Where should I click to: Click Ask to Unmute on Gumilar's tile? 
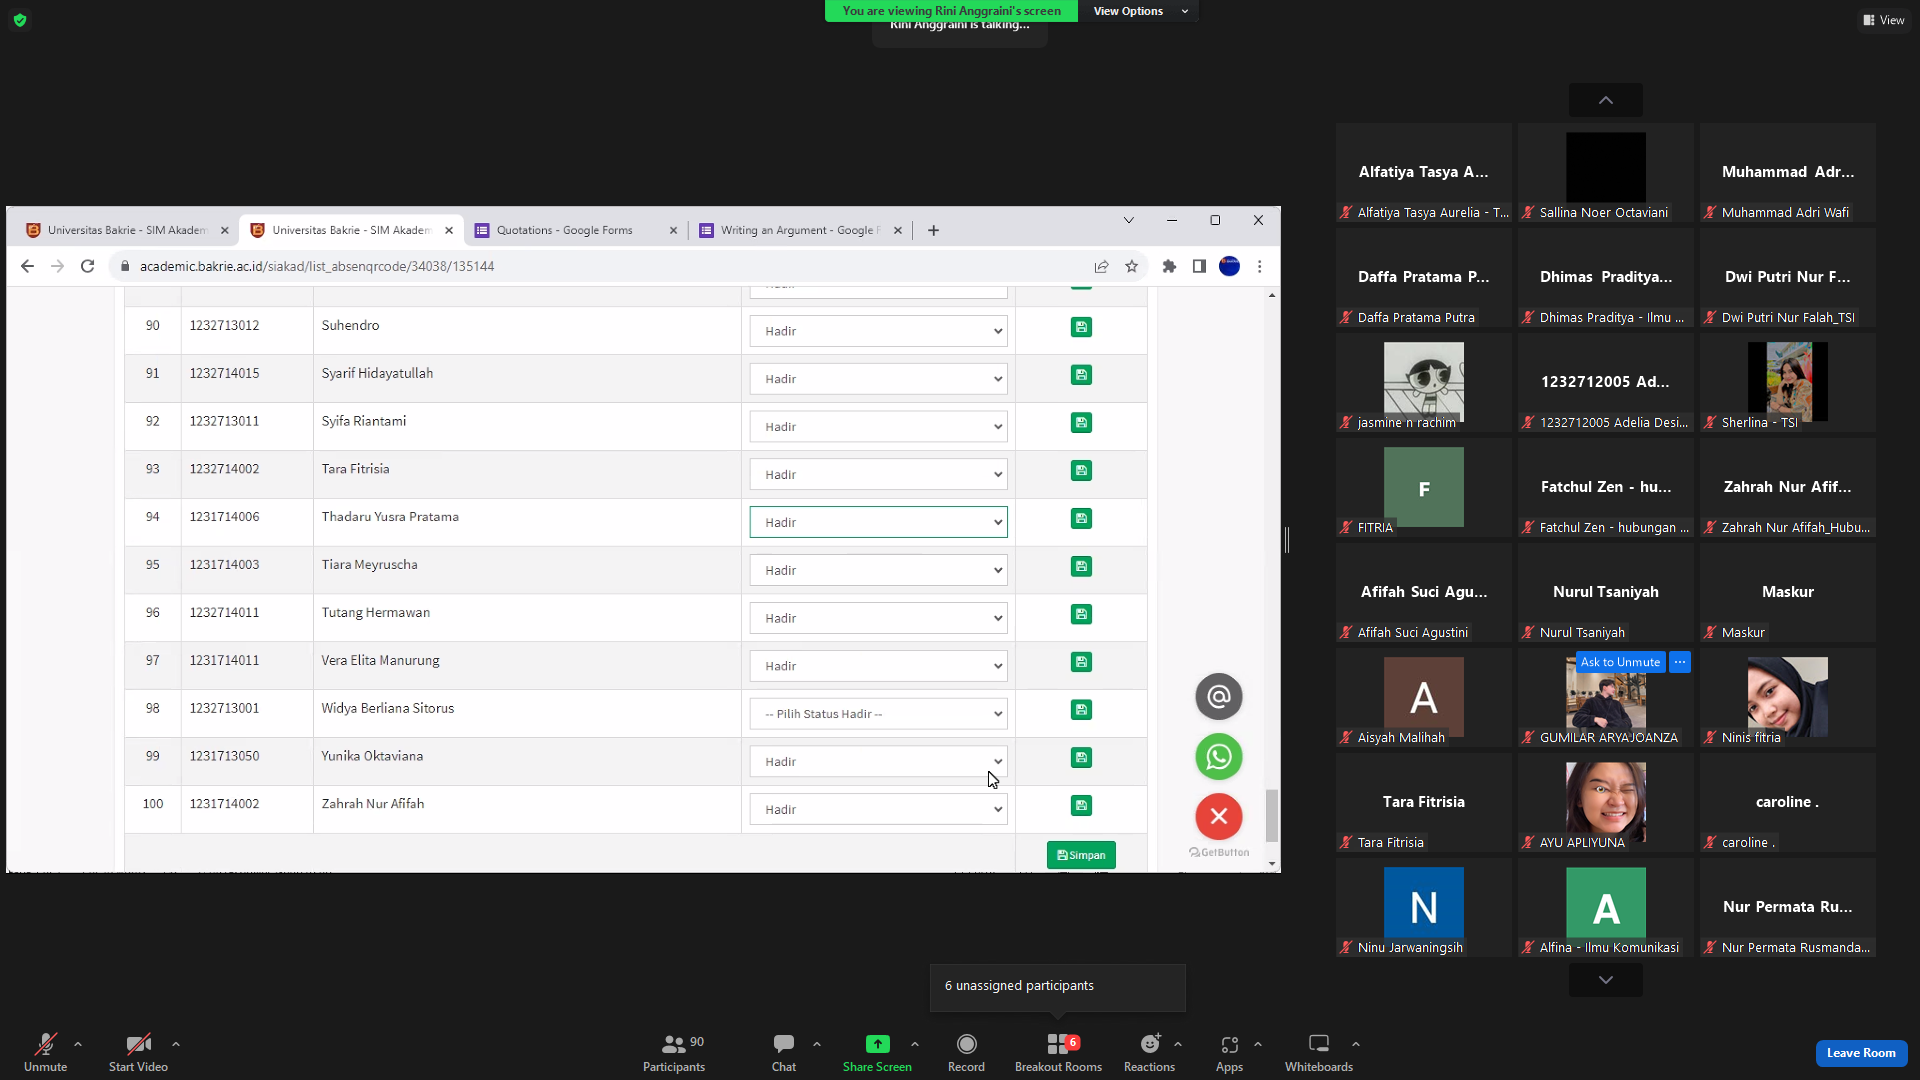(x=1620, y=662)
